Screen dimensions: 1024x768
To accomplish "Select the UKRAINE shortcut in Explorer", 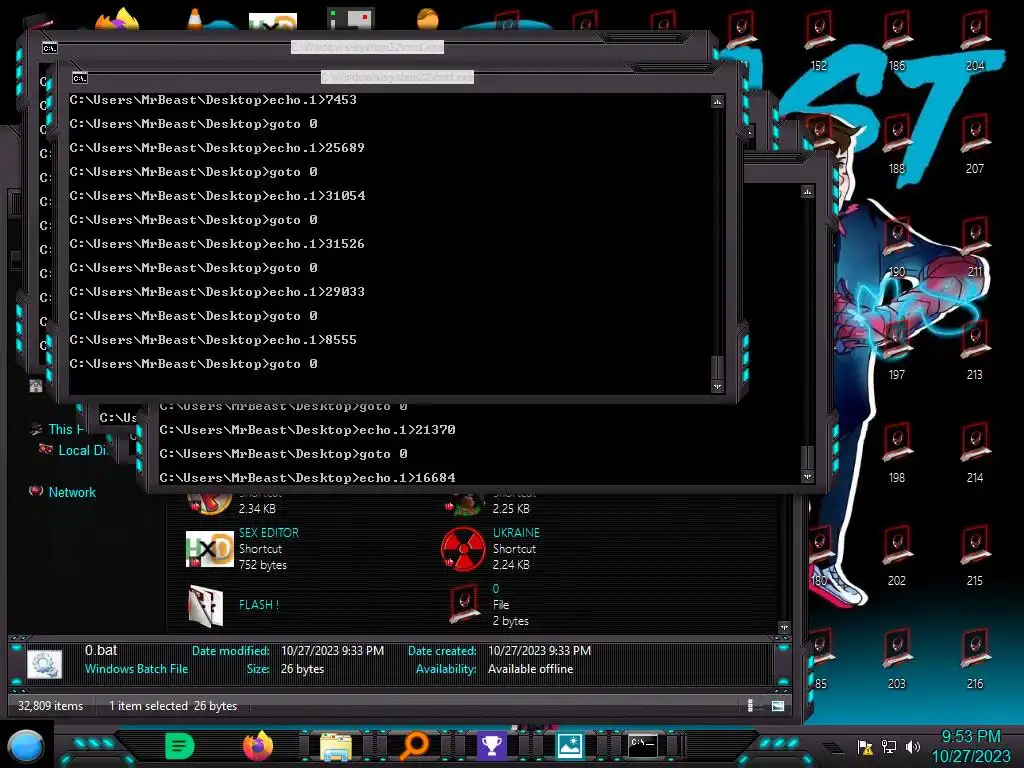I will (x=491, y=549).
